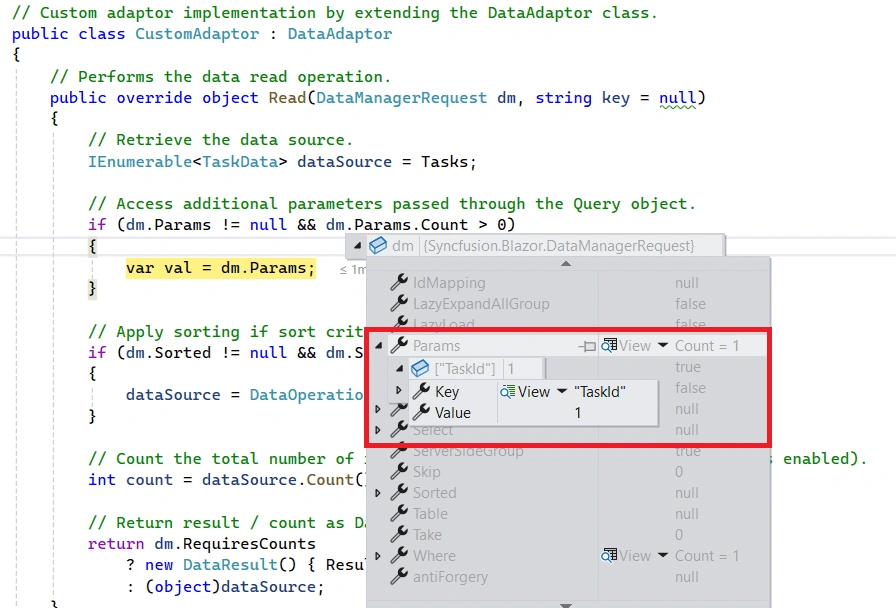Click the false value of LazyExpandAllGroup
This screenshot has width=896, height=608.
(x=690, y=303)
